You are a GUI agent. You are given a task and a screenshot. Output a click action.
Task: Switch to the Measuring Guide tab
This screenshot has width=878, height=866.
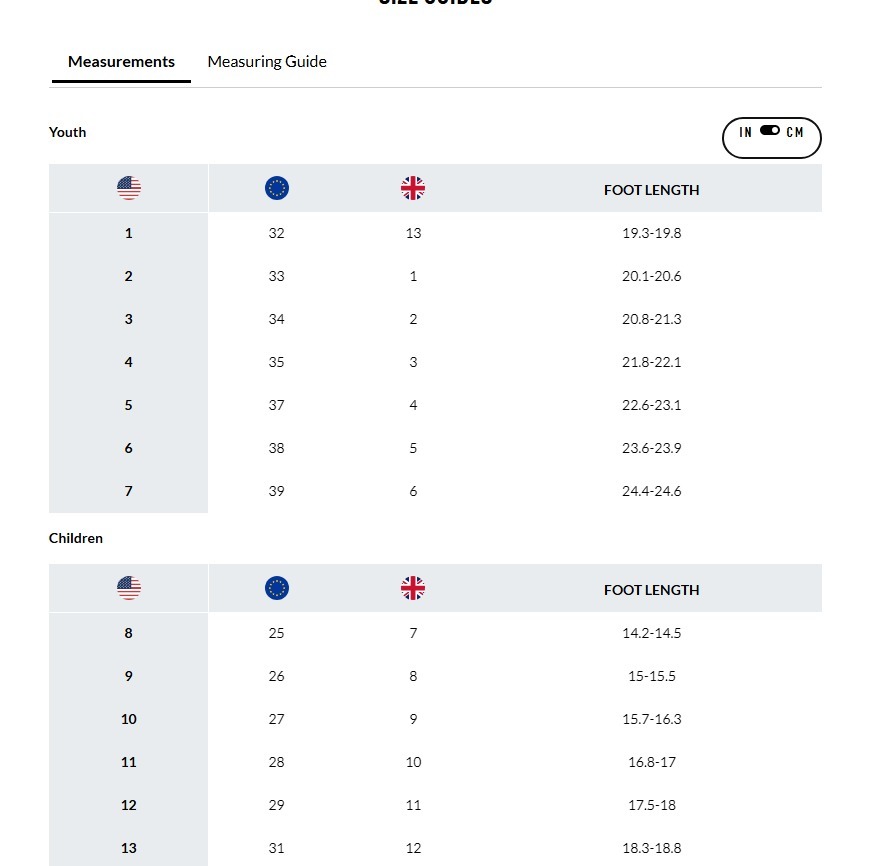(x=267, y=62)
